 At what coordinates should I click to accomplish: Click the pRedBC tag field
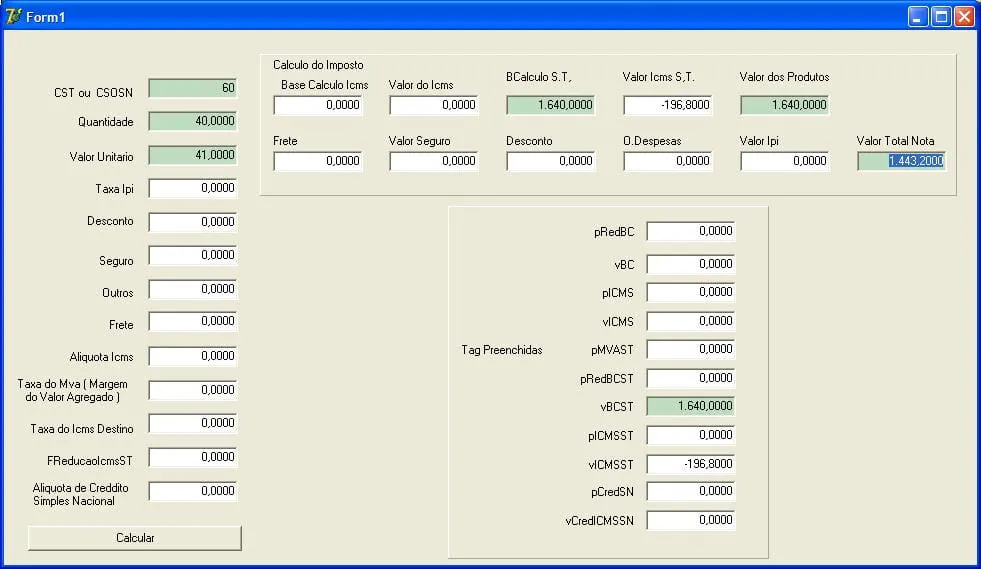coord(690,231)
